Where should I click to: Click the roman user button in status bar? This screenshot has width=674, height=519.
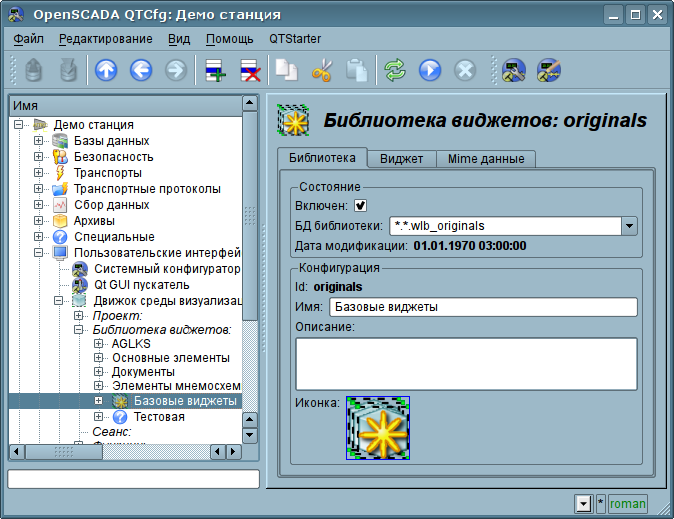(628, 503)
